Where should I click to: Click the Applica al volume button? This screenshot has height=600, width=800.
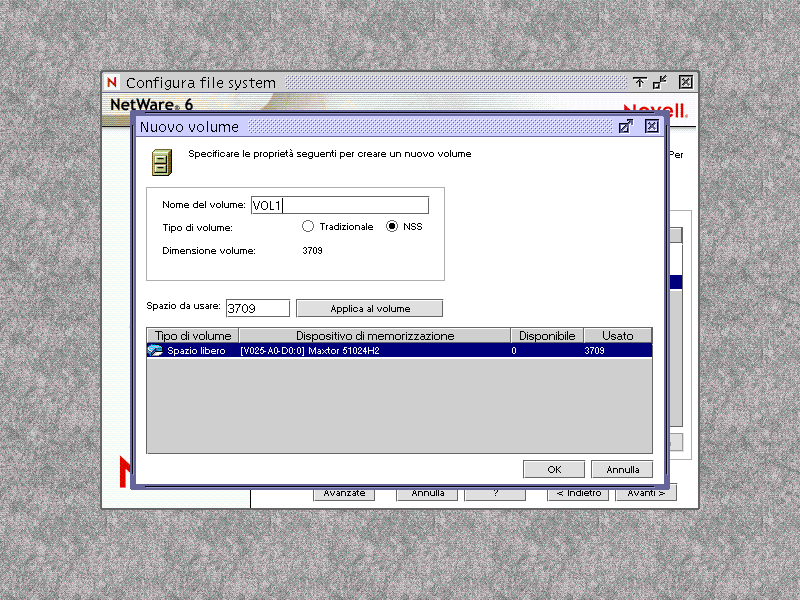click(x=370, y=308)
